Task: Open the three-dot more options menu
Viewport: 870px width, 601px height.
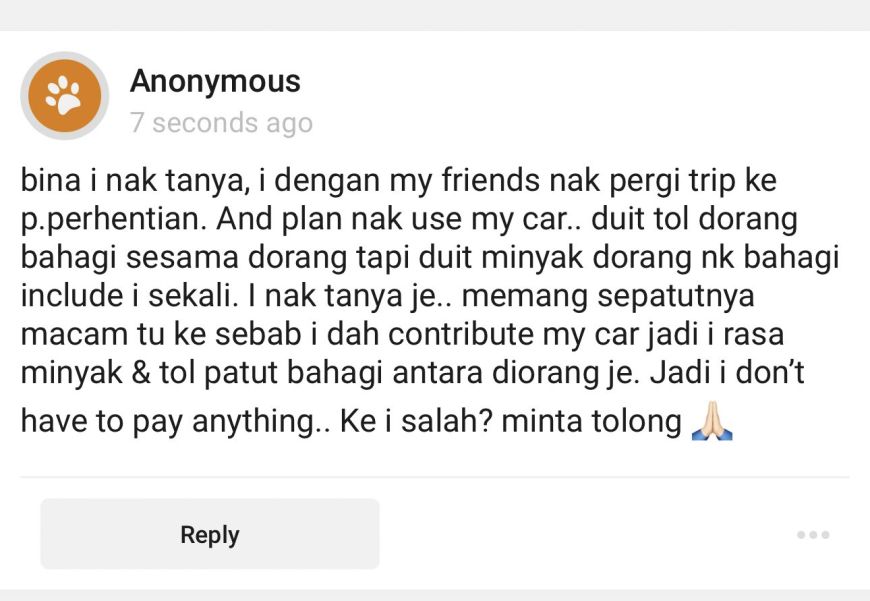Action: pos(813,534)
